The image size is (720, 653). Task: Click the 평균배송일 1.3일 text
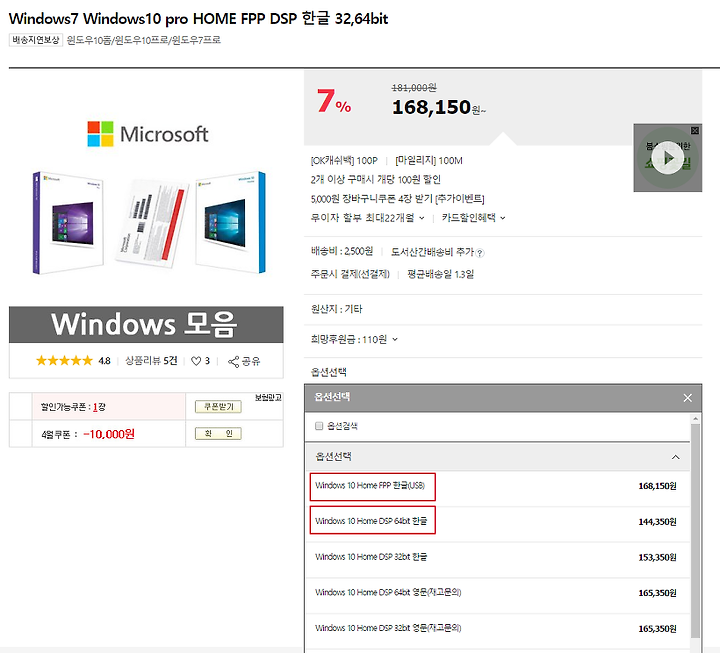tap(441, 275)
